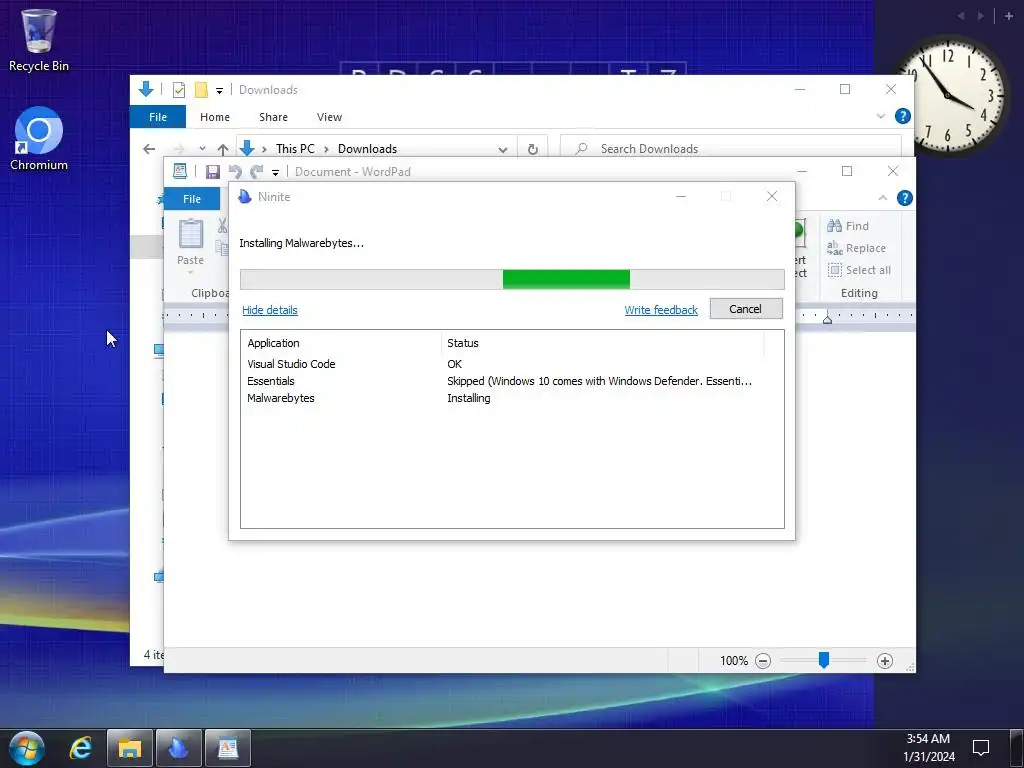Click the Downloads breadcrumb segment
The image size is (1024, 768).
[x=367, y=149]
